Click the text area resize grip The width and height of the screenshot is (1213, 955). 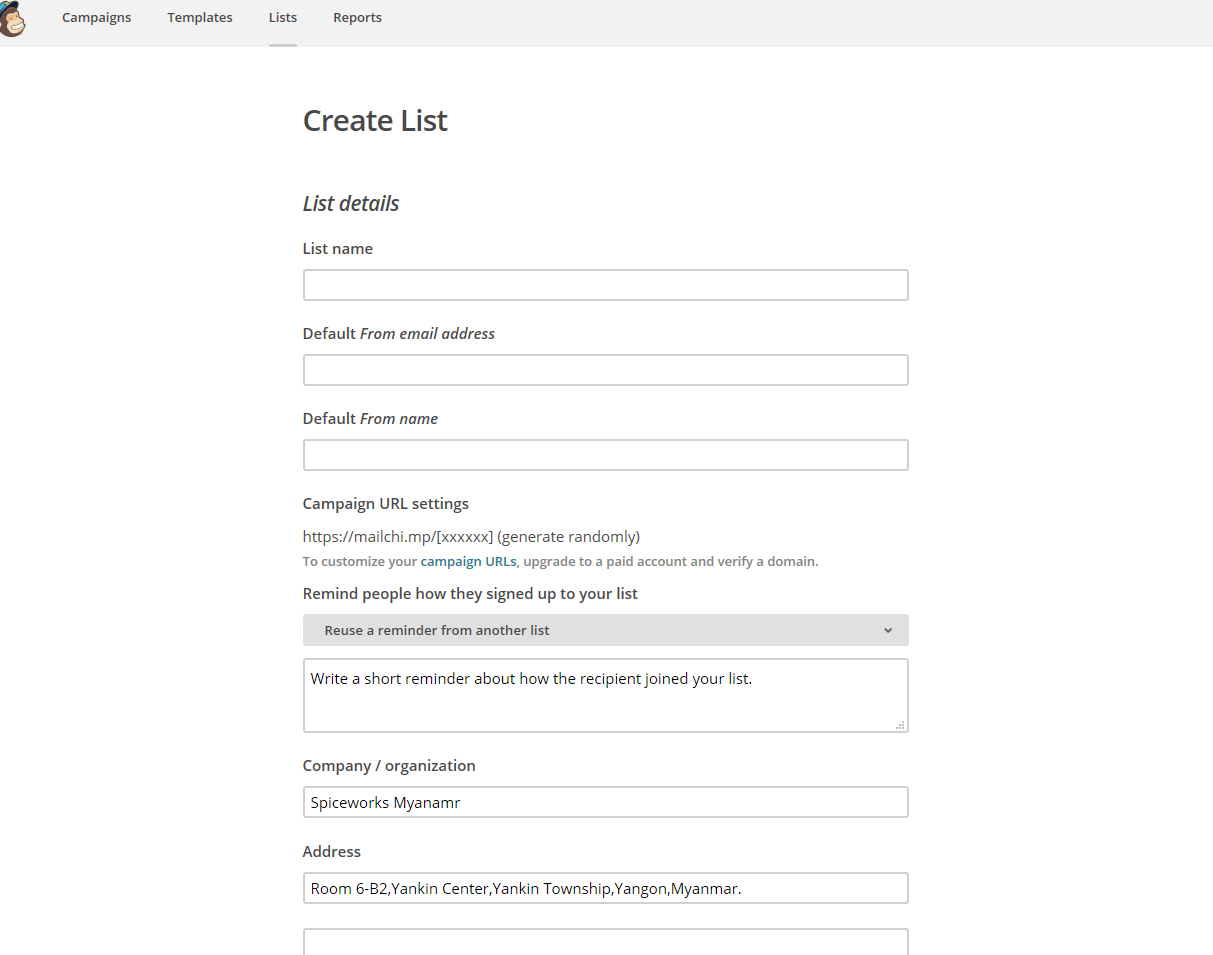900,725
